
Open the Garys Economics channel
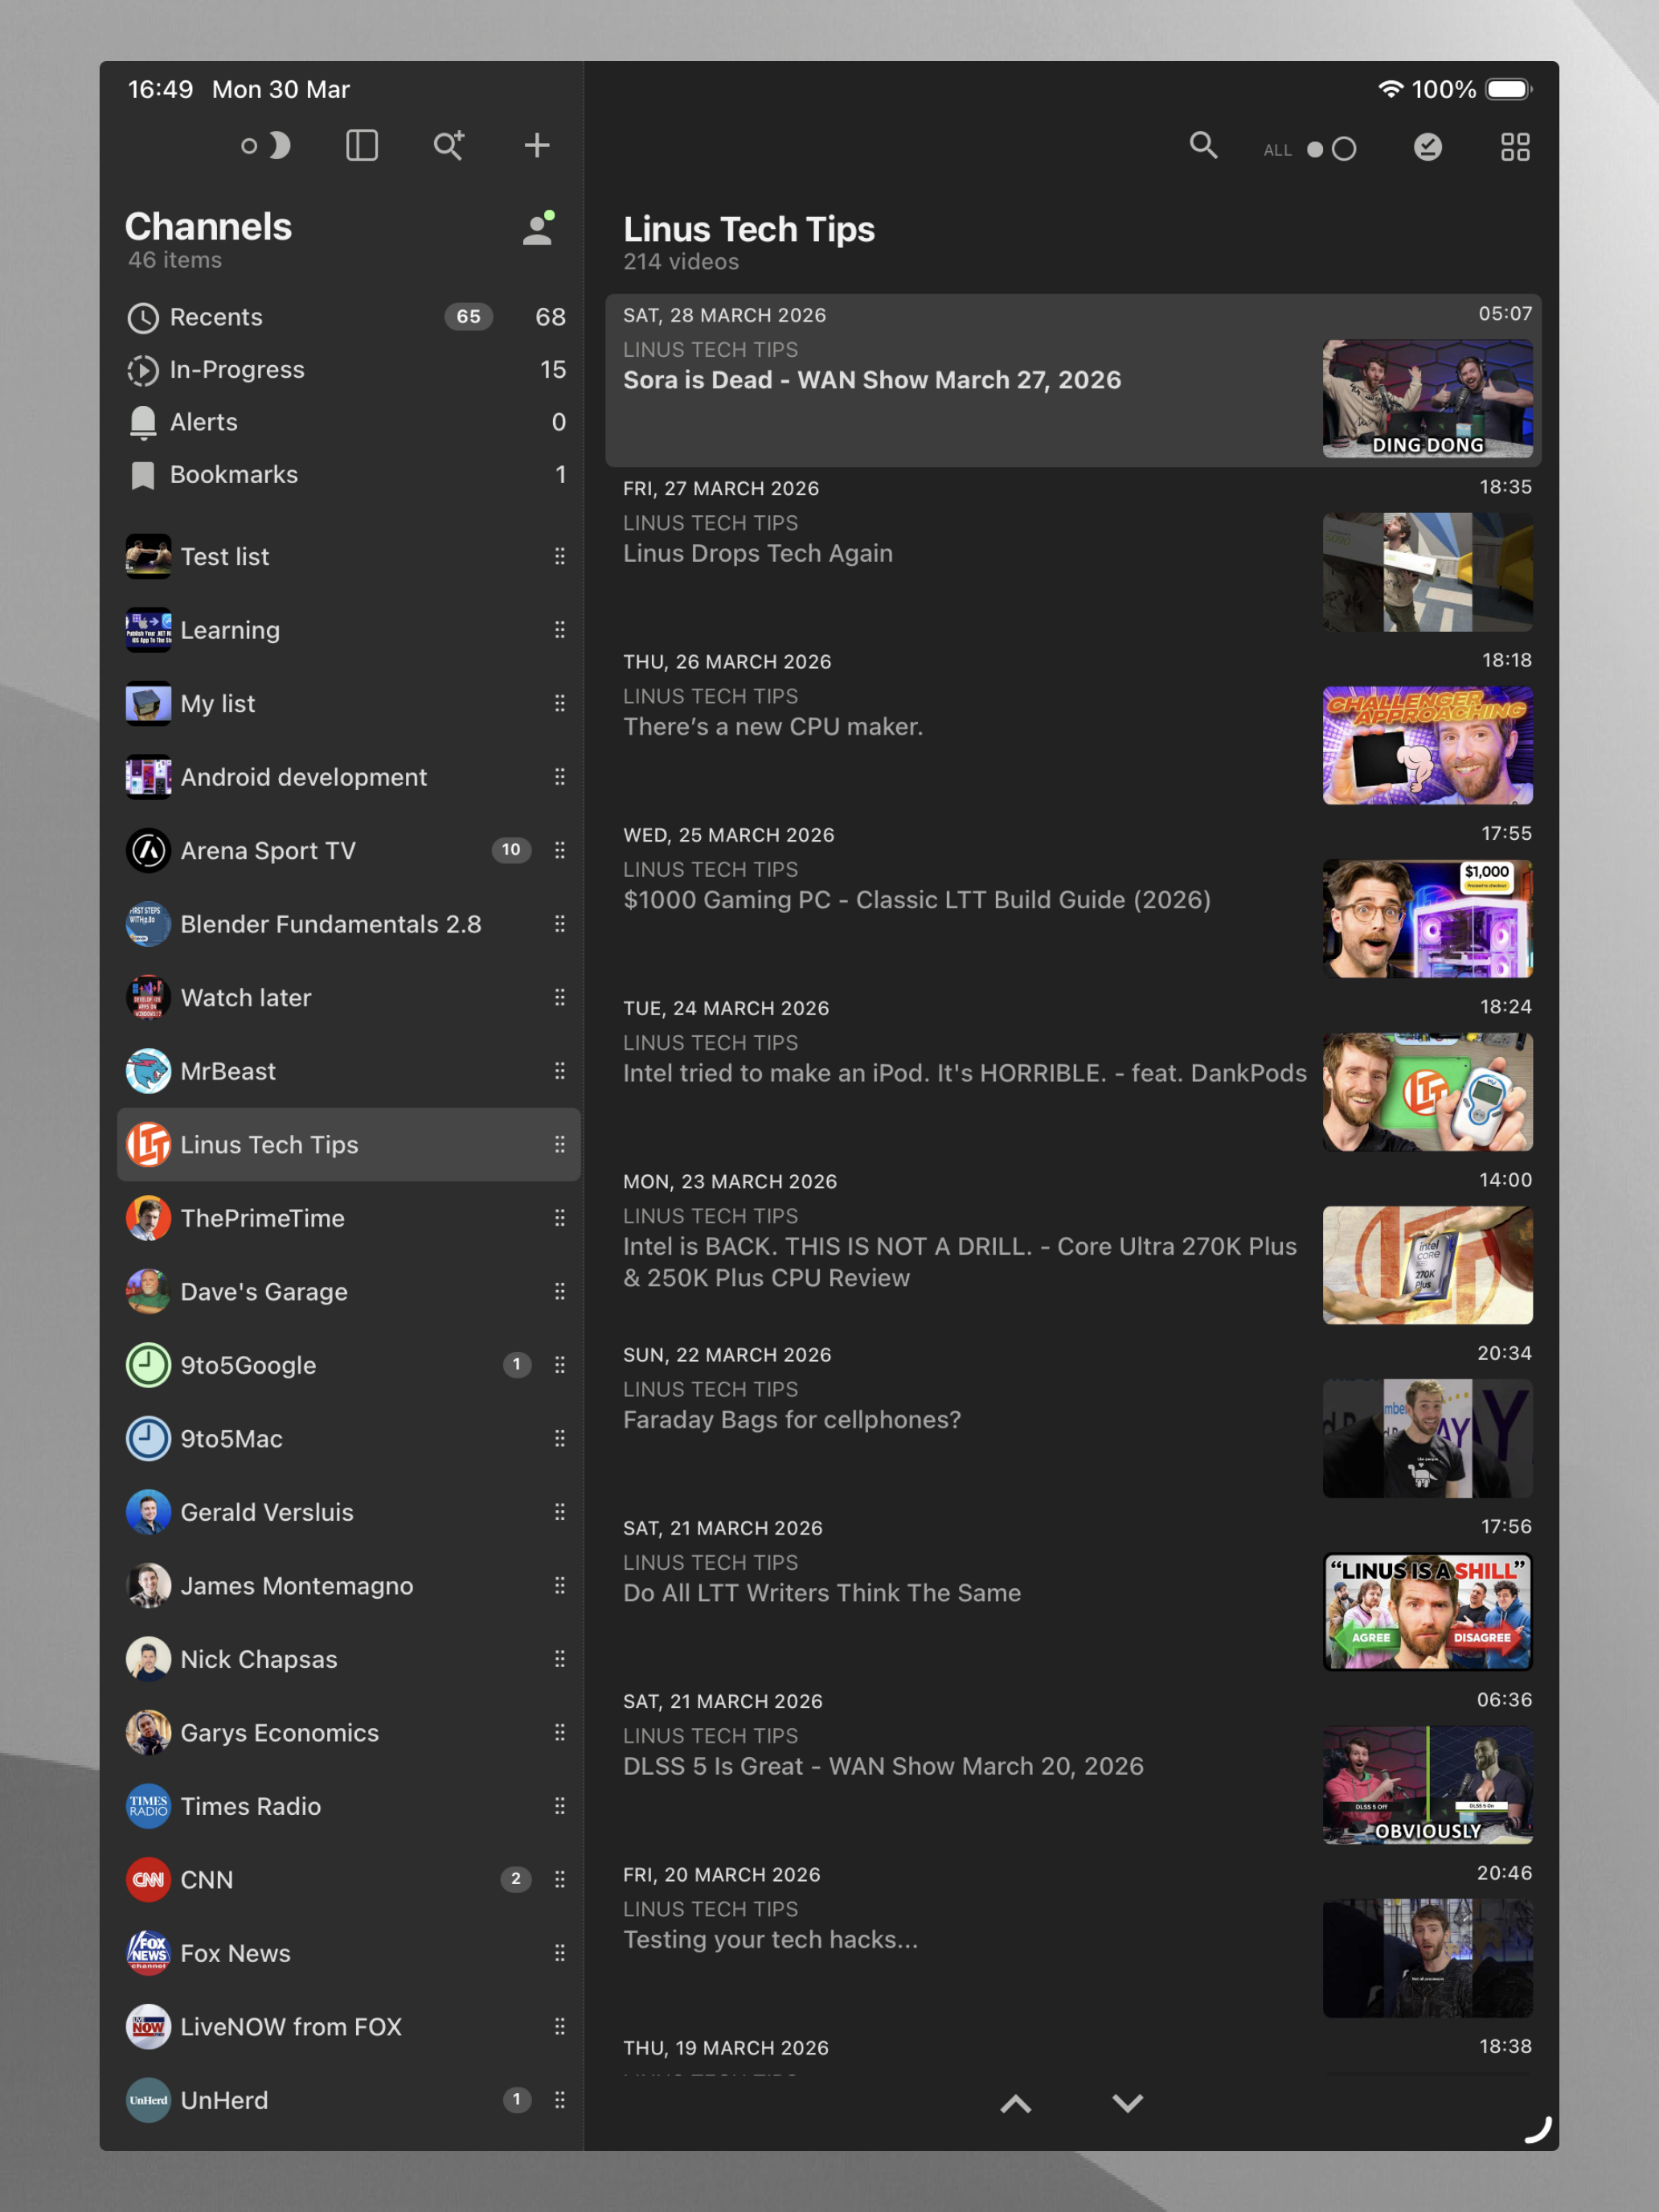click(x=349, y=1733)
